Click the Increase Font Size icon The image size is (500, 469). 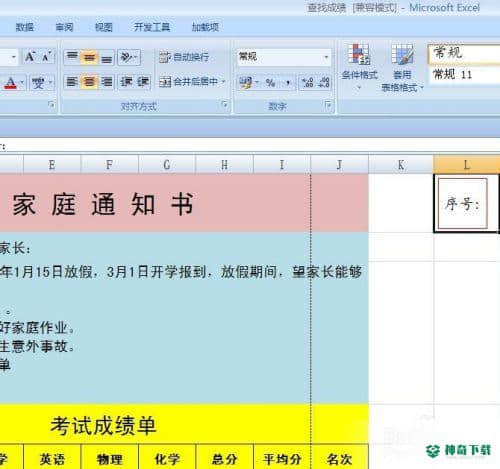tap(30, 57)
